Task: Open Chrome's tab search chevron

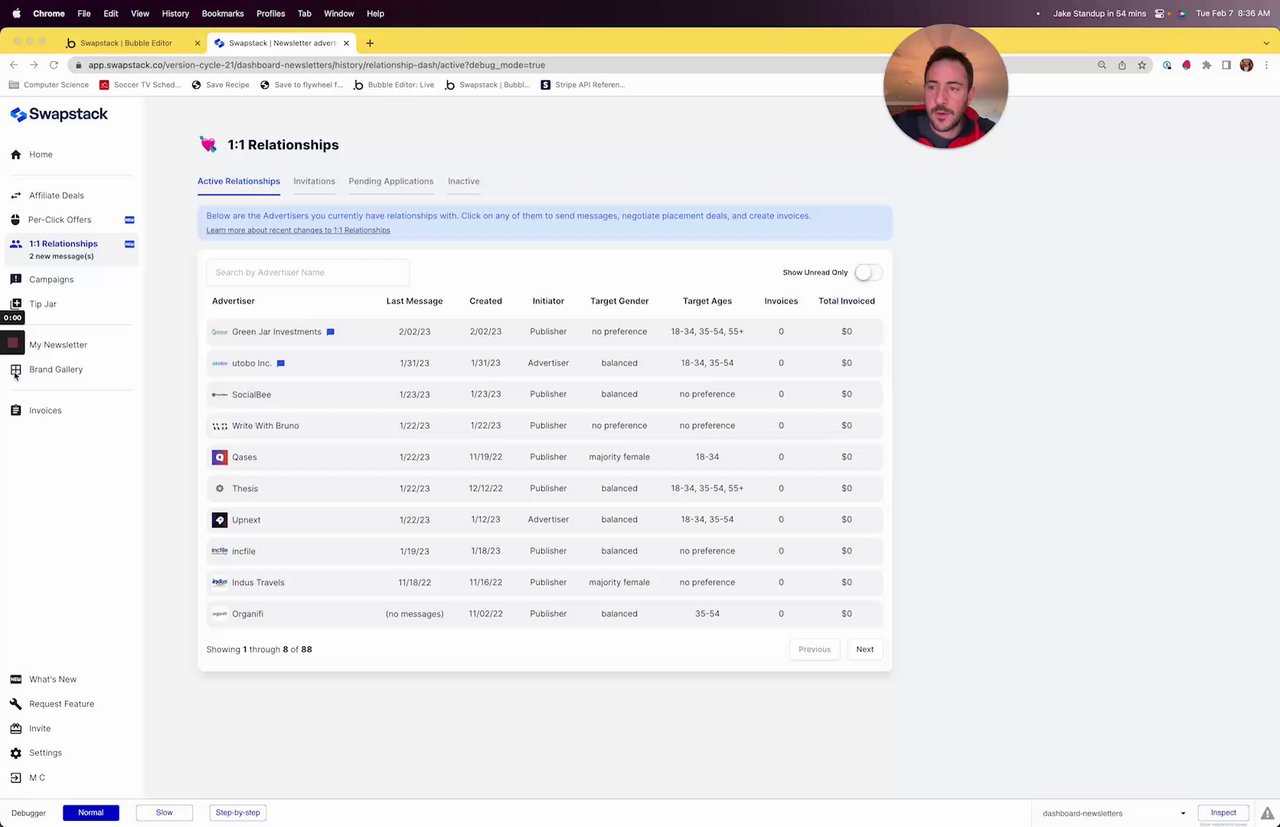Action: [x=1266, y=43]
